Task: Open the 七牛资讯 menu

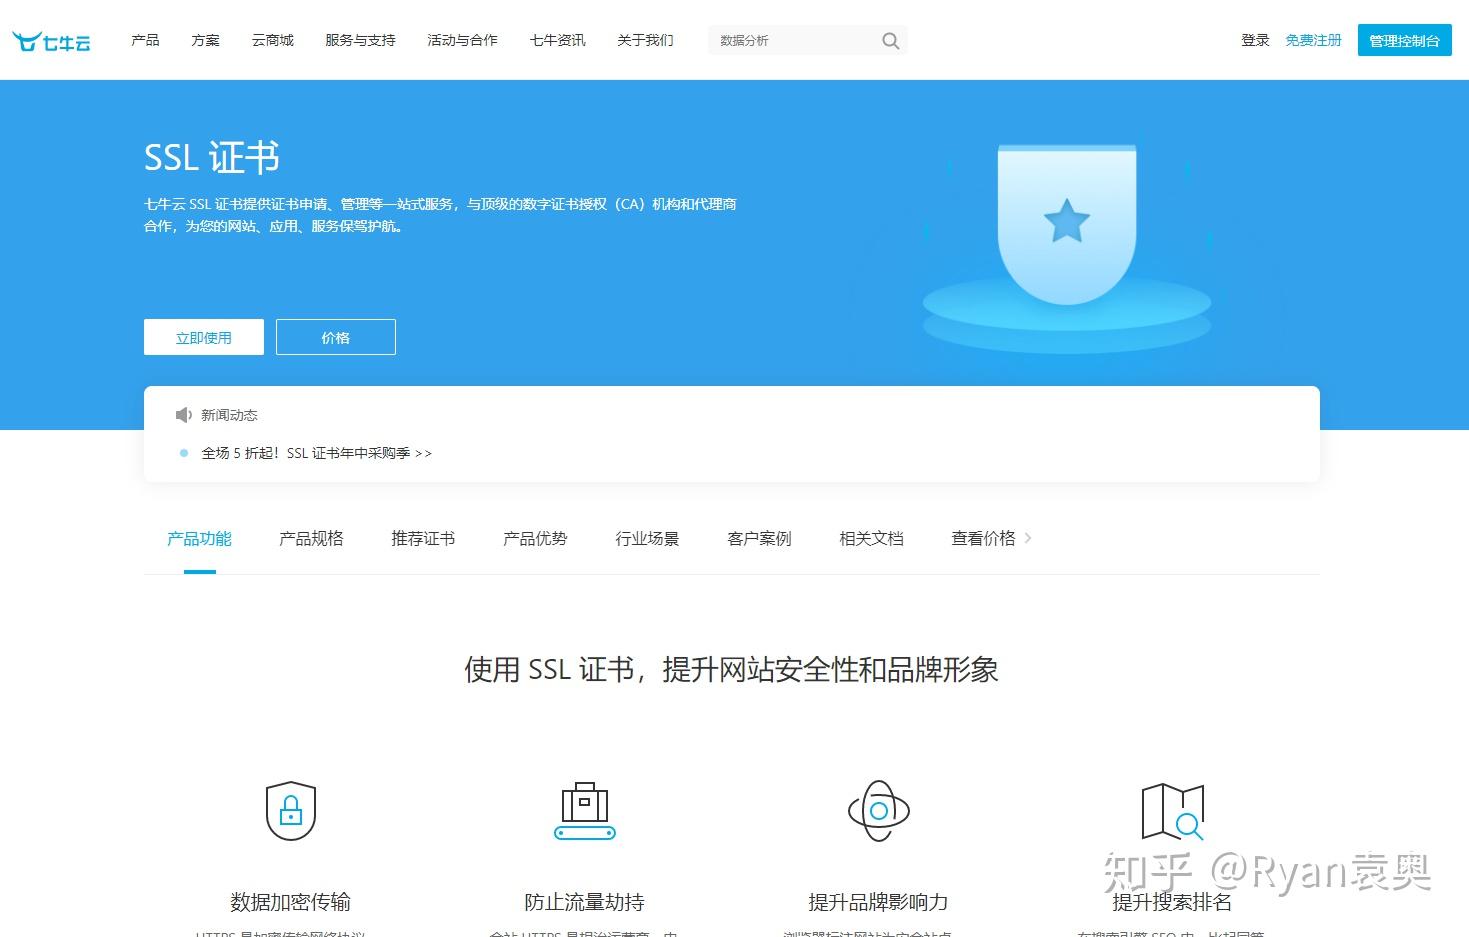Action: pyautogui.click(x=557, y=40)
